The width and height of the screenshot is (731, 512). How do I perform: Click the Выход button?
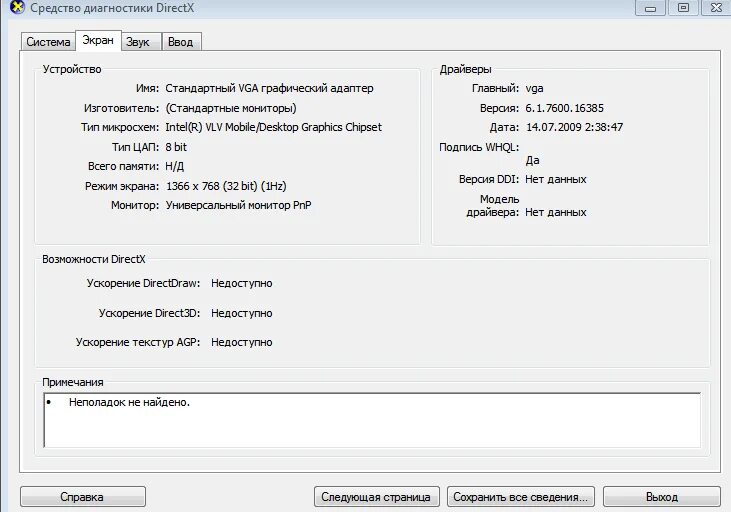[x=662, y=497]
